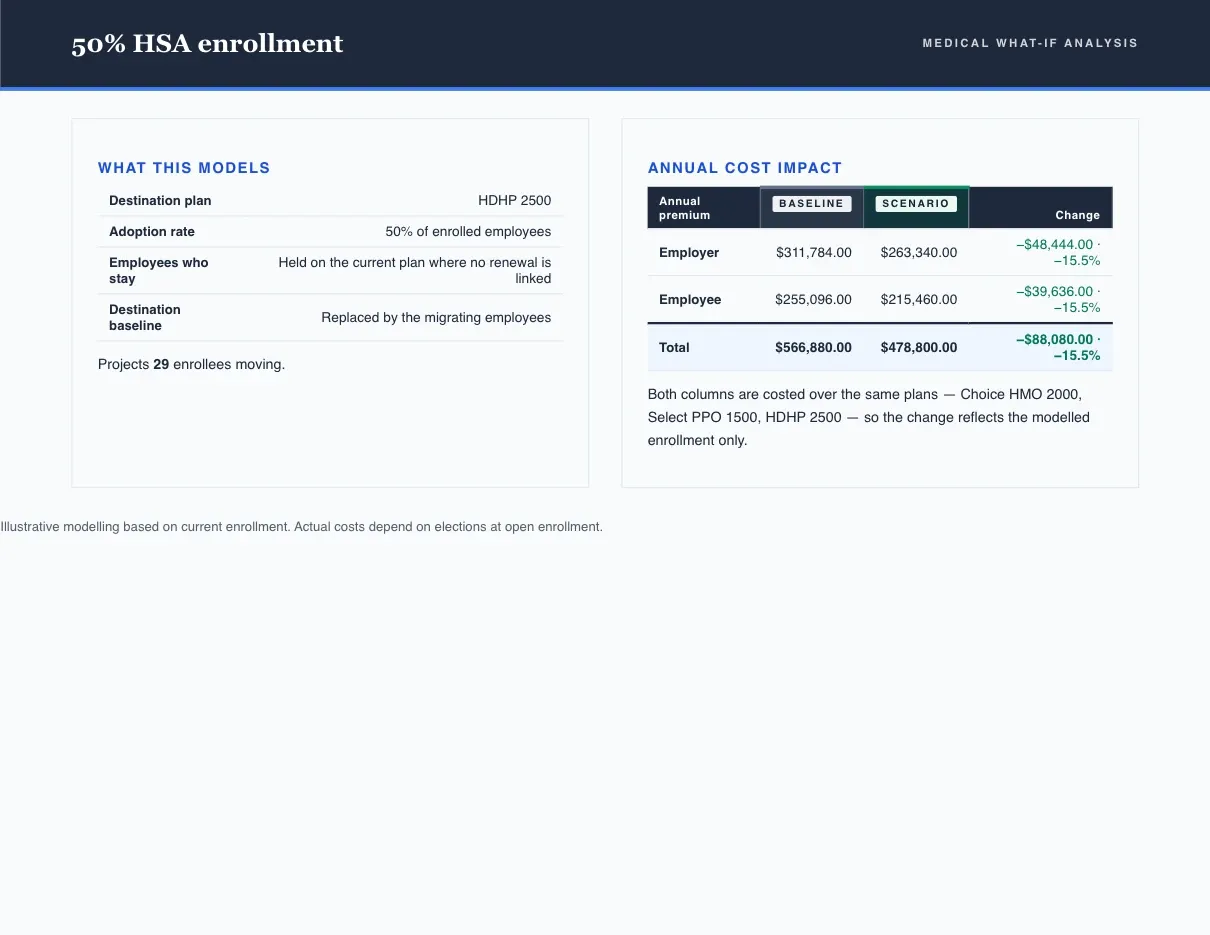The image size is (1210, 935).
Task: Select the 'Employees who stay' row label
Action: click(x=159, y=271)
